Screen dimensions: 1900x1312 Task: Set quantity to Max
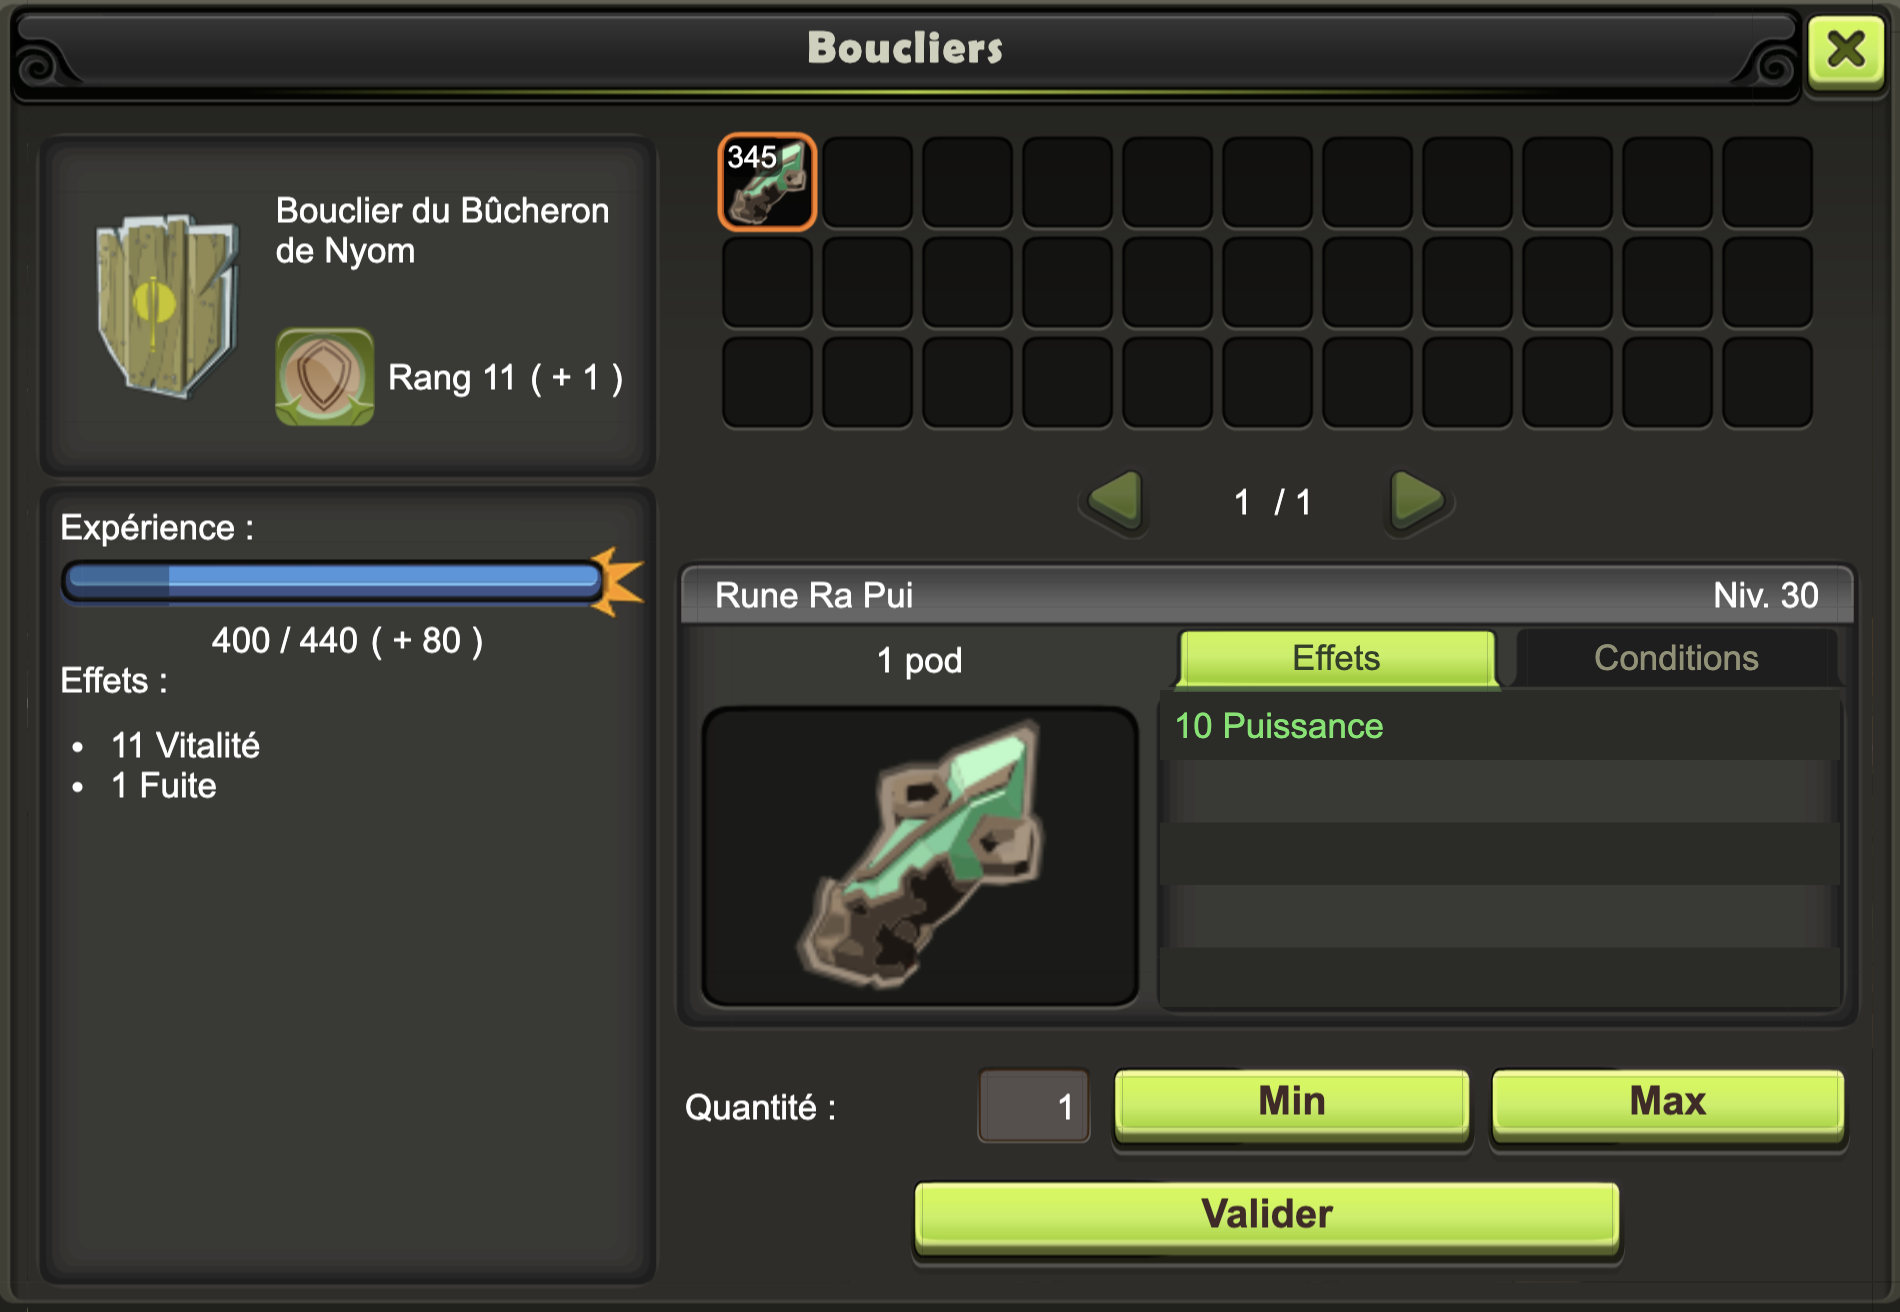tap(1668, 1104)
